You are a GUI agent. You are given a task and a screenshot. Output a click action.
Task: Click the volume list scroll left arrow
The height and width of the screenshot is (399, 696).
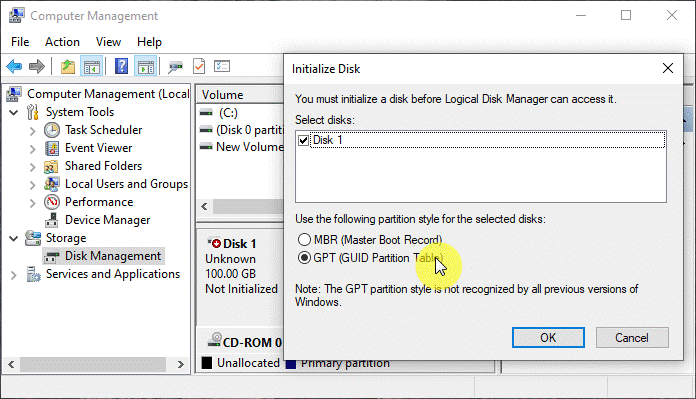click(204, 206)
